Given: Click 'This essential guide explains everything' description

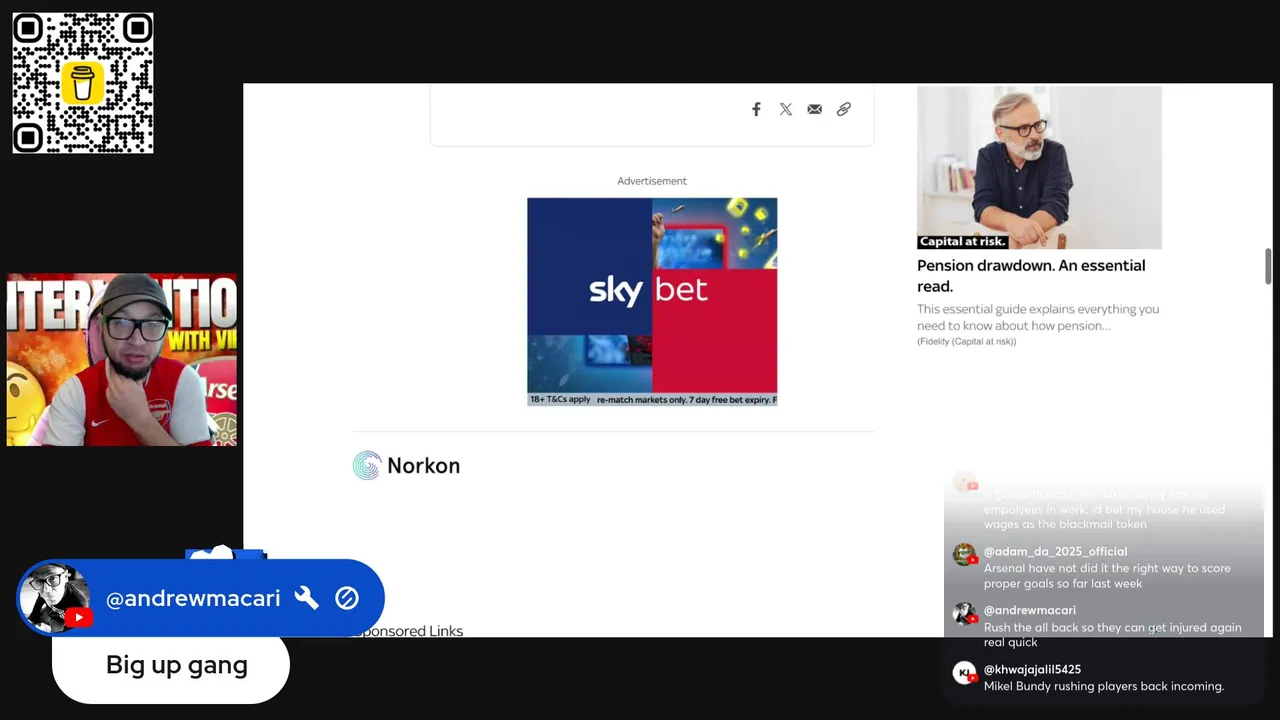Looking at the screenshot, I should pyautogui.click(x=1038, y=317).
